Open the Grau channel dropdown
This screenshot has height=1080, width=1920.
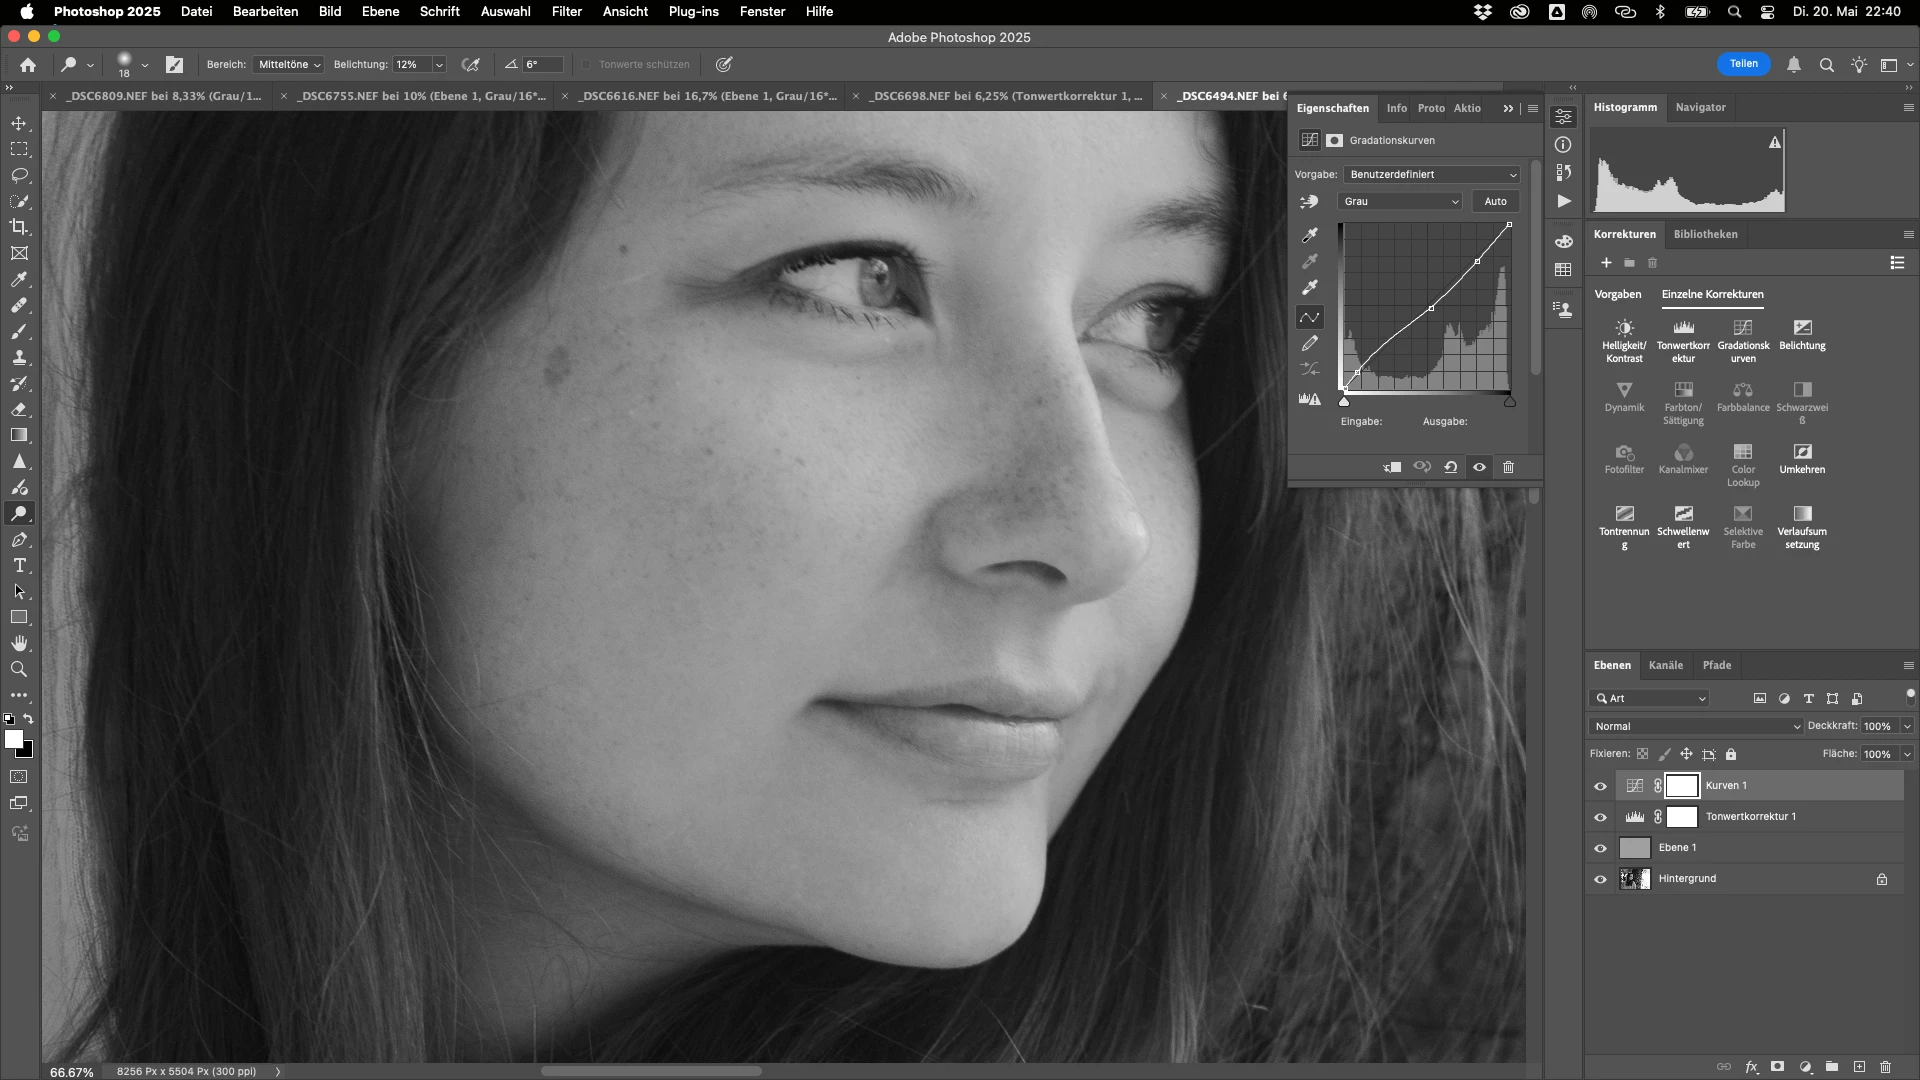[1400, 201]
